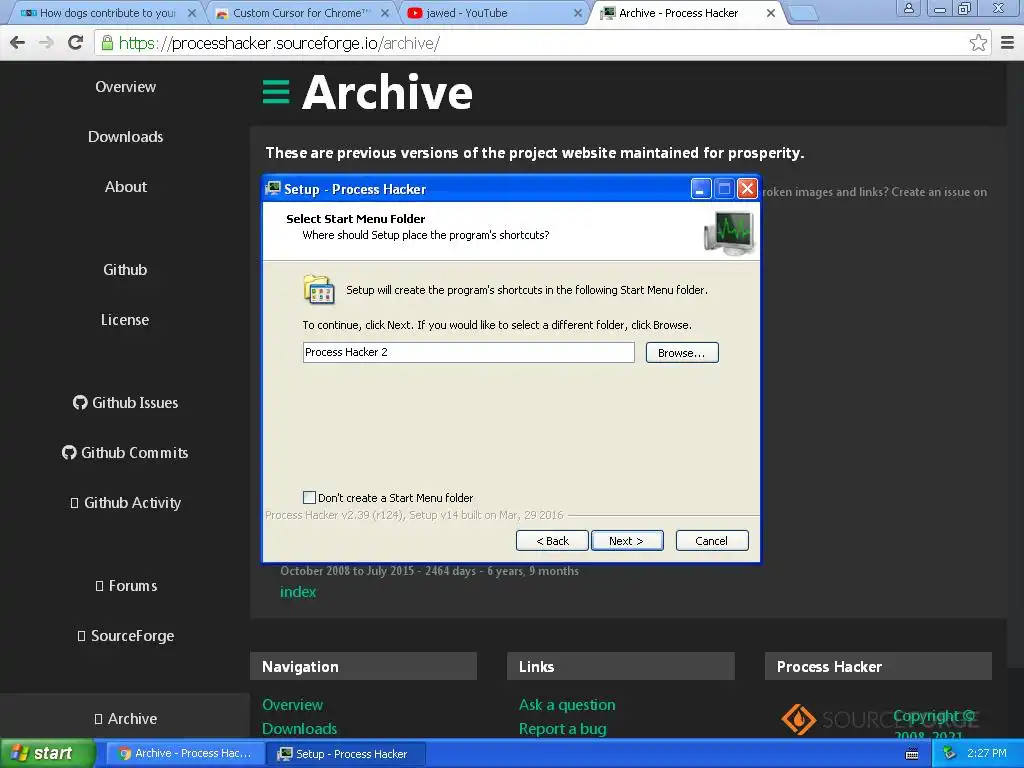Screen dimensions: 1024x768
Task: Close the Archive - Process Hacker tab
Action: 771,13
